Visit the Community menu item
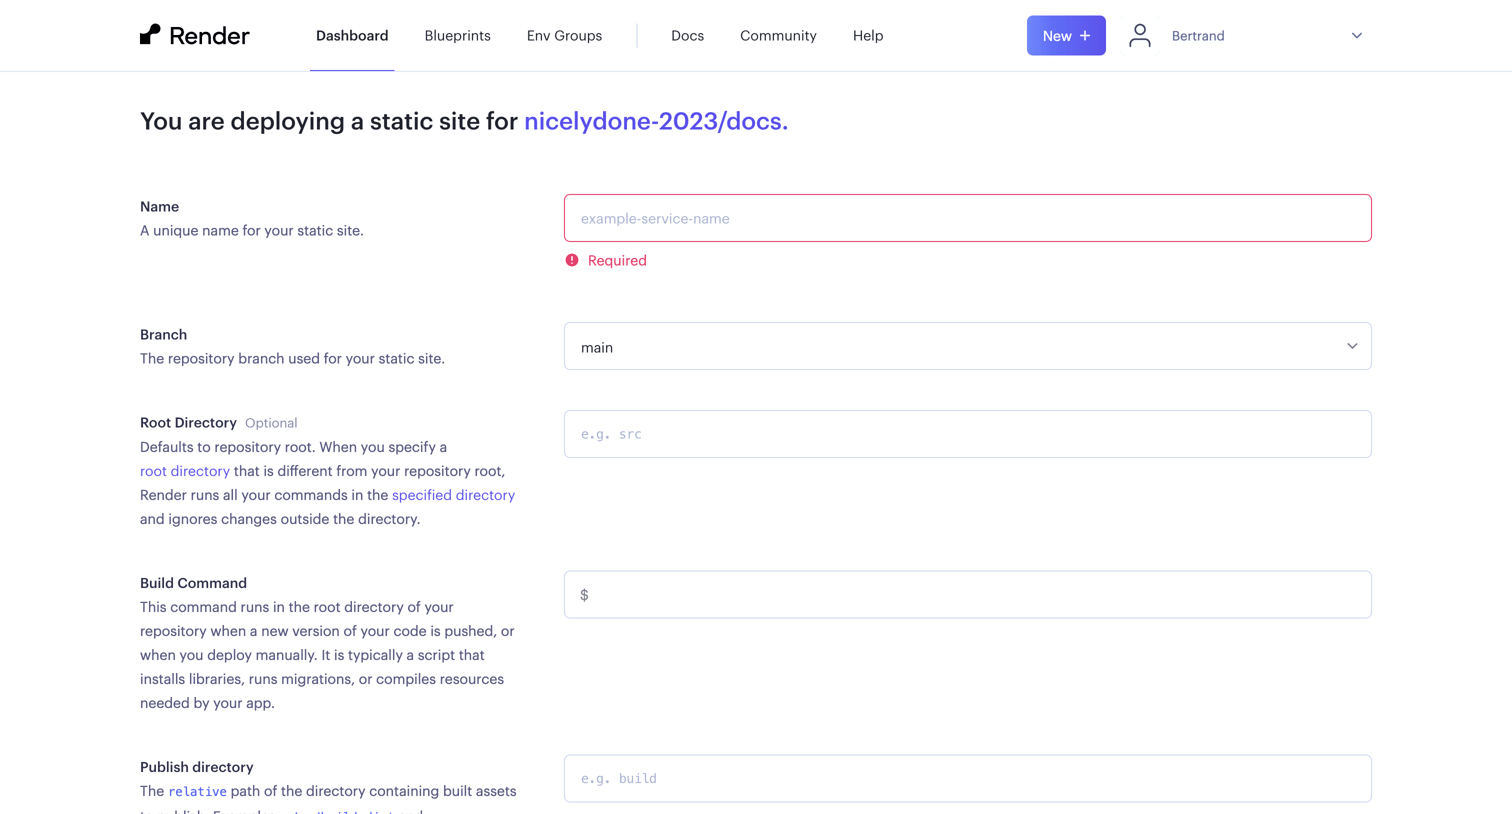This screenshot has width=1512, height=814. click(x=778, y=36)
